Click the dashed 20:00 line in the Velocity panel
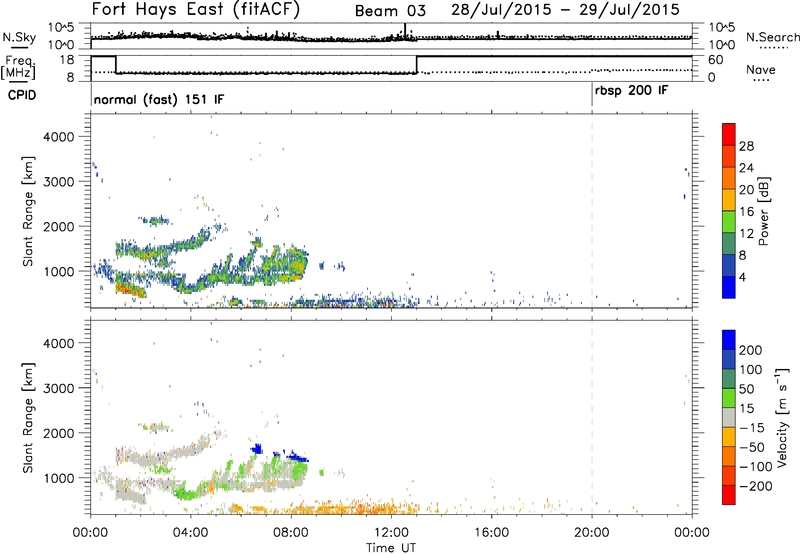Viewport: 800px width, 554px height. pyautogui.click(x=592, y=416)
